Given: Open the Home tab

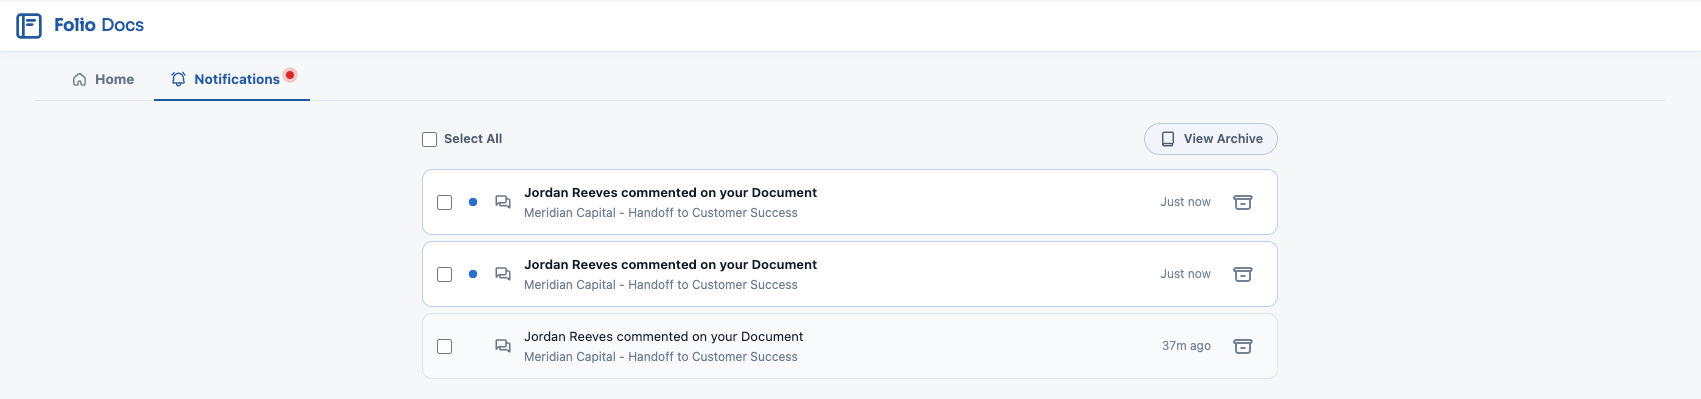Looking at the screenshot, I should [103, 79].
